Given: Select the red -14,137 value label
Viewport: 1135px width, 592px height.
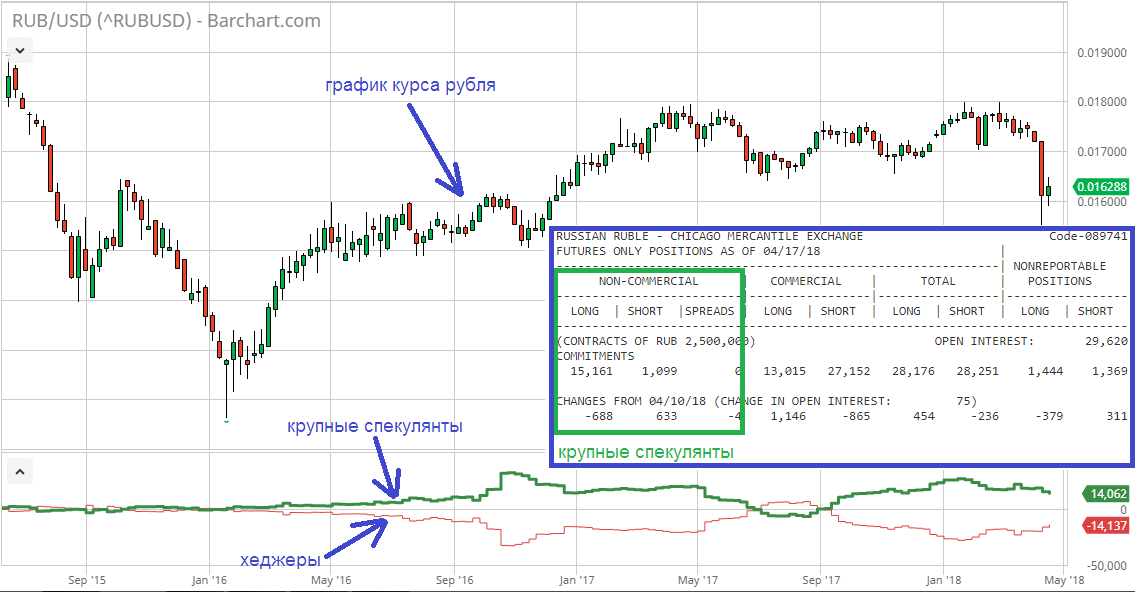Looking at the screenshot, I should 1105,525.
